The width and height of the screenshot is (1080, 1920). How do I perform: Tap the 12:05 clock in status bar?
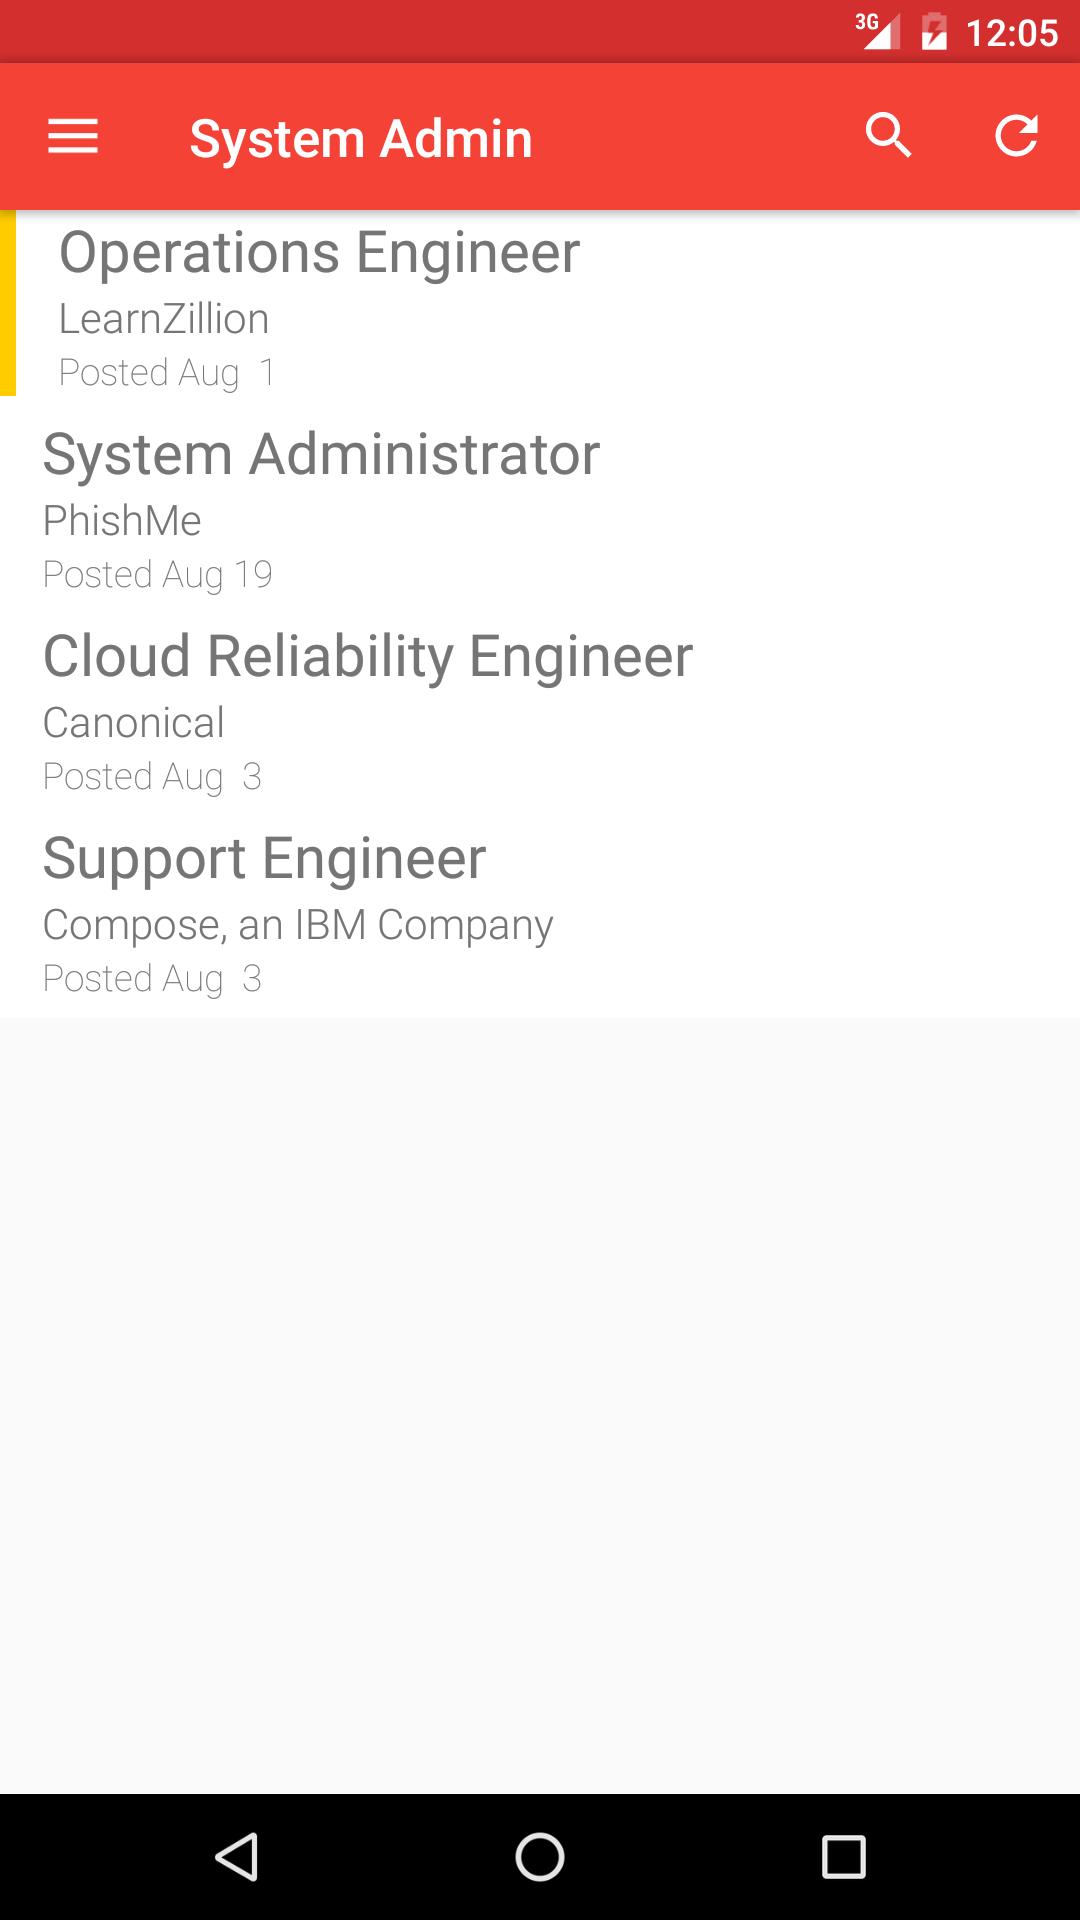(x=1012, y=33)
